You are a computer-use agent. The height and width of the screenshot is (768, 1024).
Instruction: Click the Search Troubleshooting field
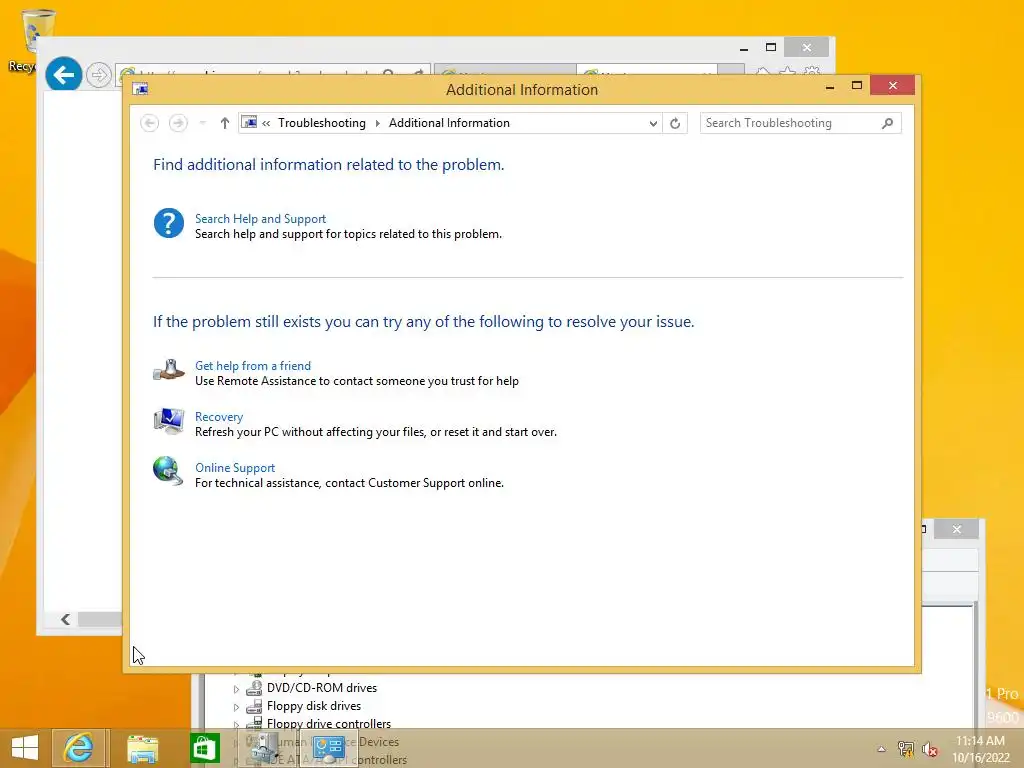click(x=800, y=123)
